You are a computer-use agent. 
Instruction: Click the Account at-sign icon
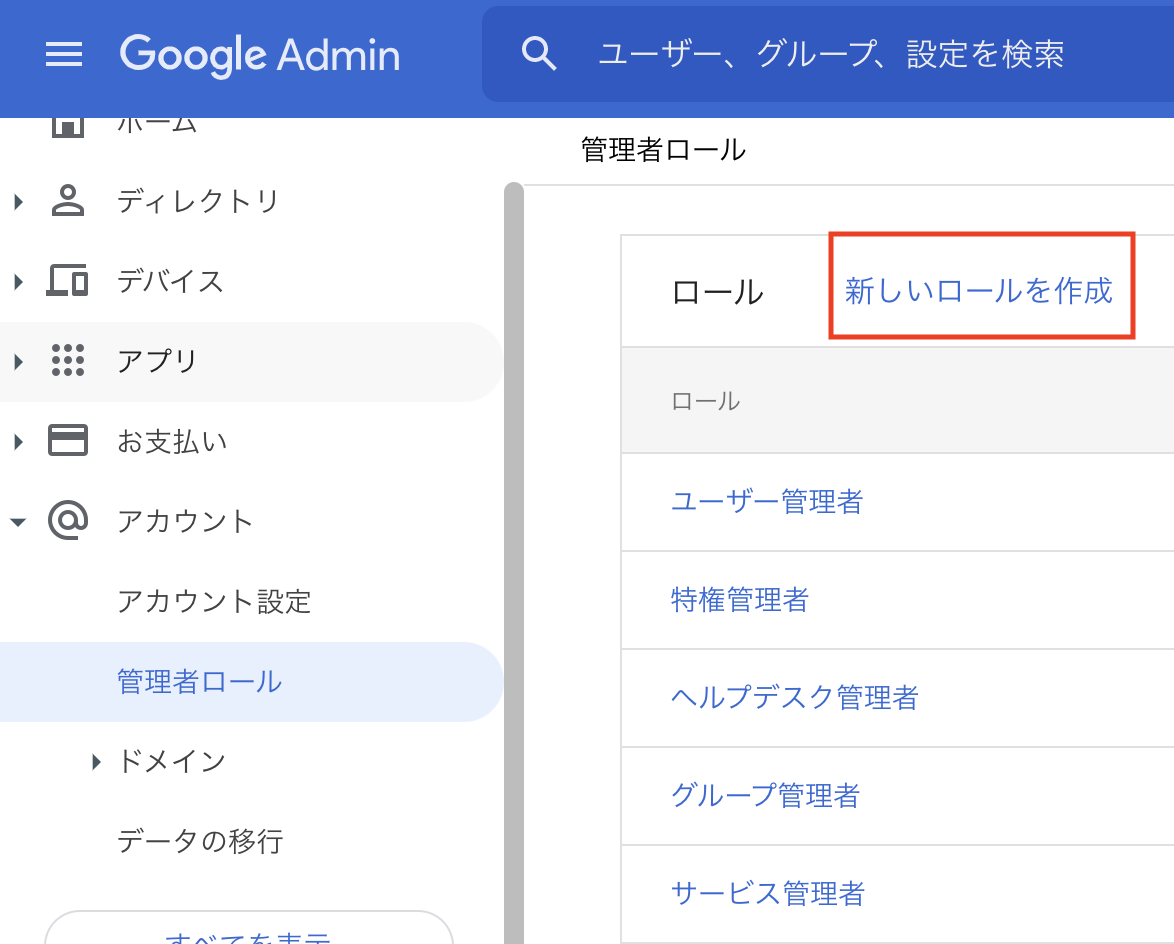(x=67, y=520)
